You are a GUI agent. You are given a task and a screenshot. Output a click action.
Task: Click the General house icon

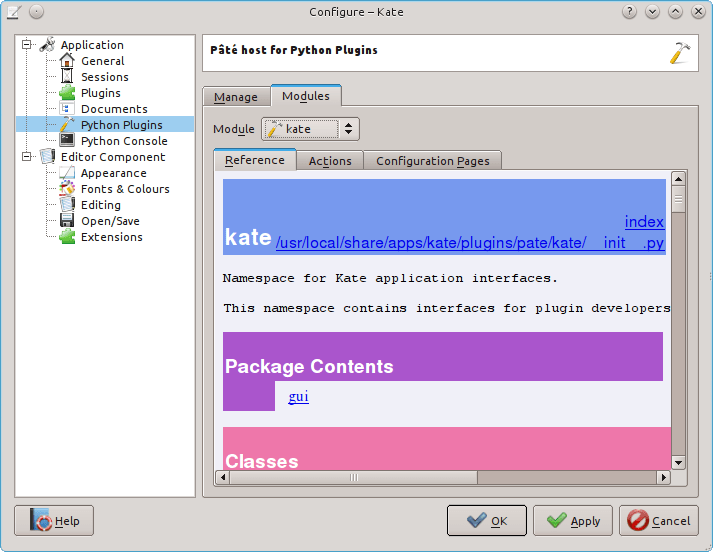click(67, 61)
